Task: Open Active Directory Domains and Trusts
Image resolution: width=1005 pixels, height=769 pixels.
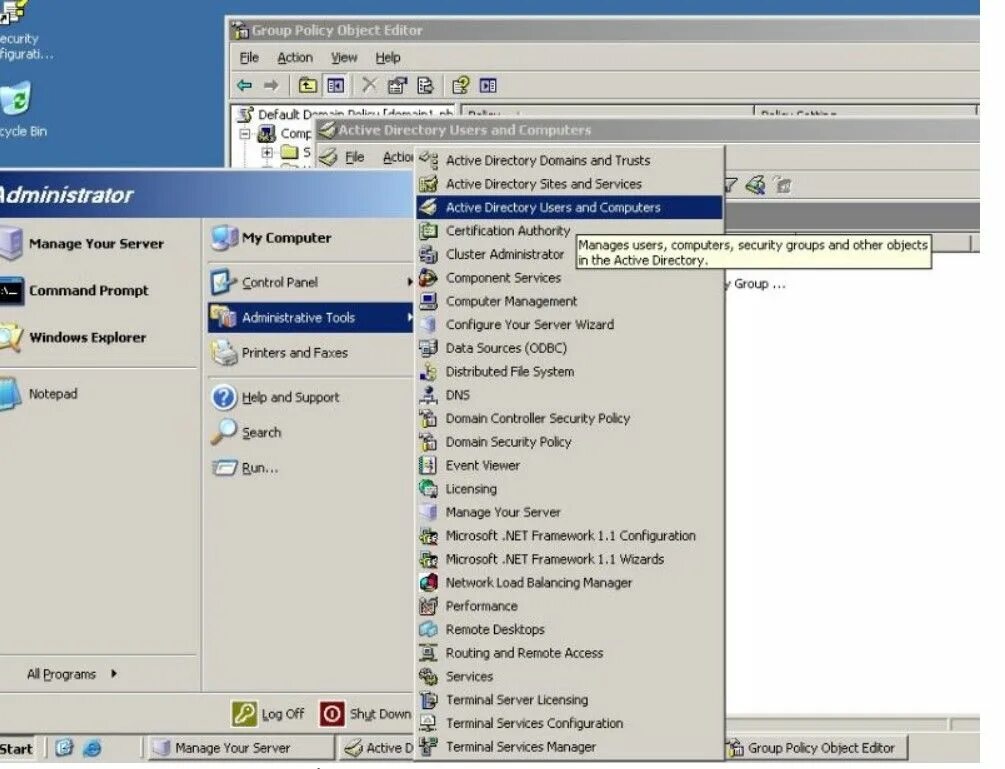Action: point(569,160)
